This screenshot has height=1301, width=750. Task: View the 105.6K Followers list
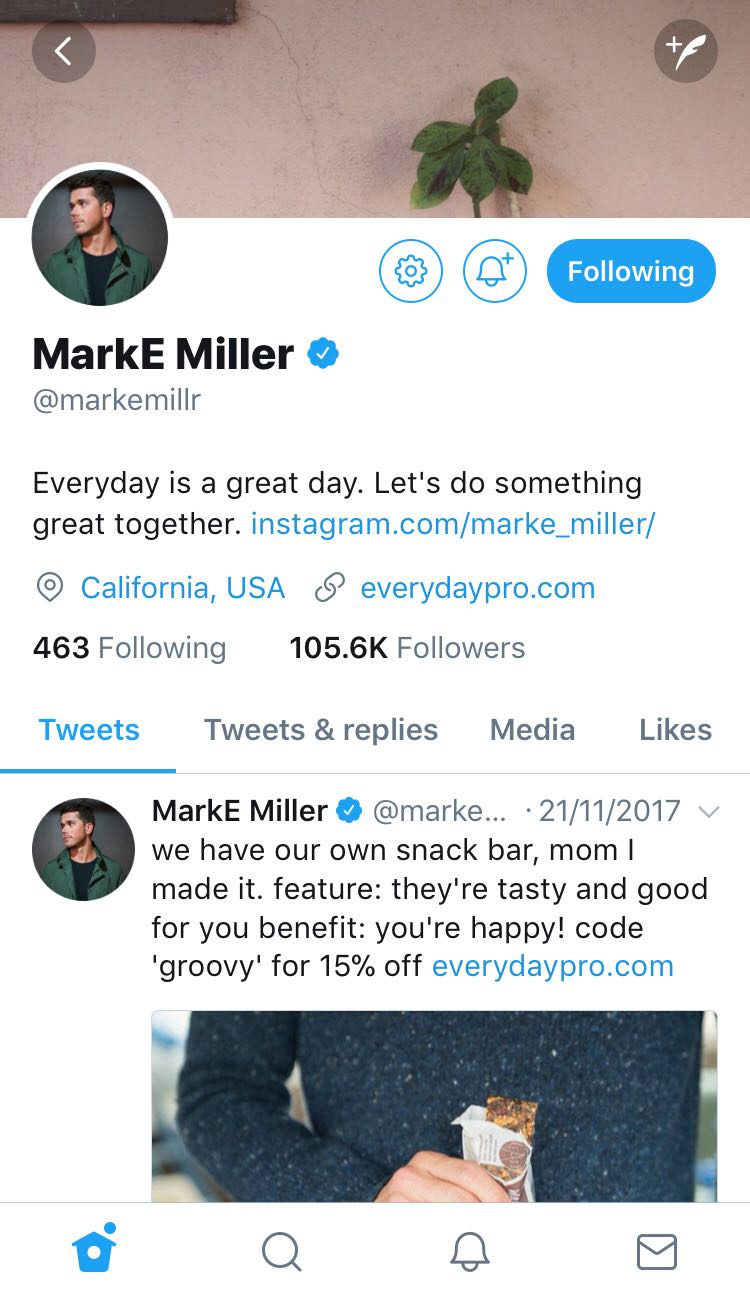pyautogui.click(x=407, y=648)
